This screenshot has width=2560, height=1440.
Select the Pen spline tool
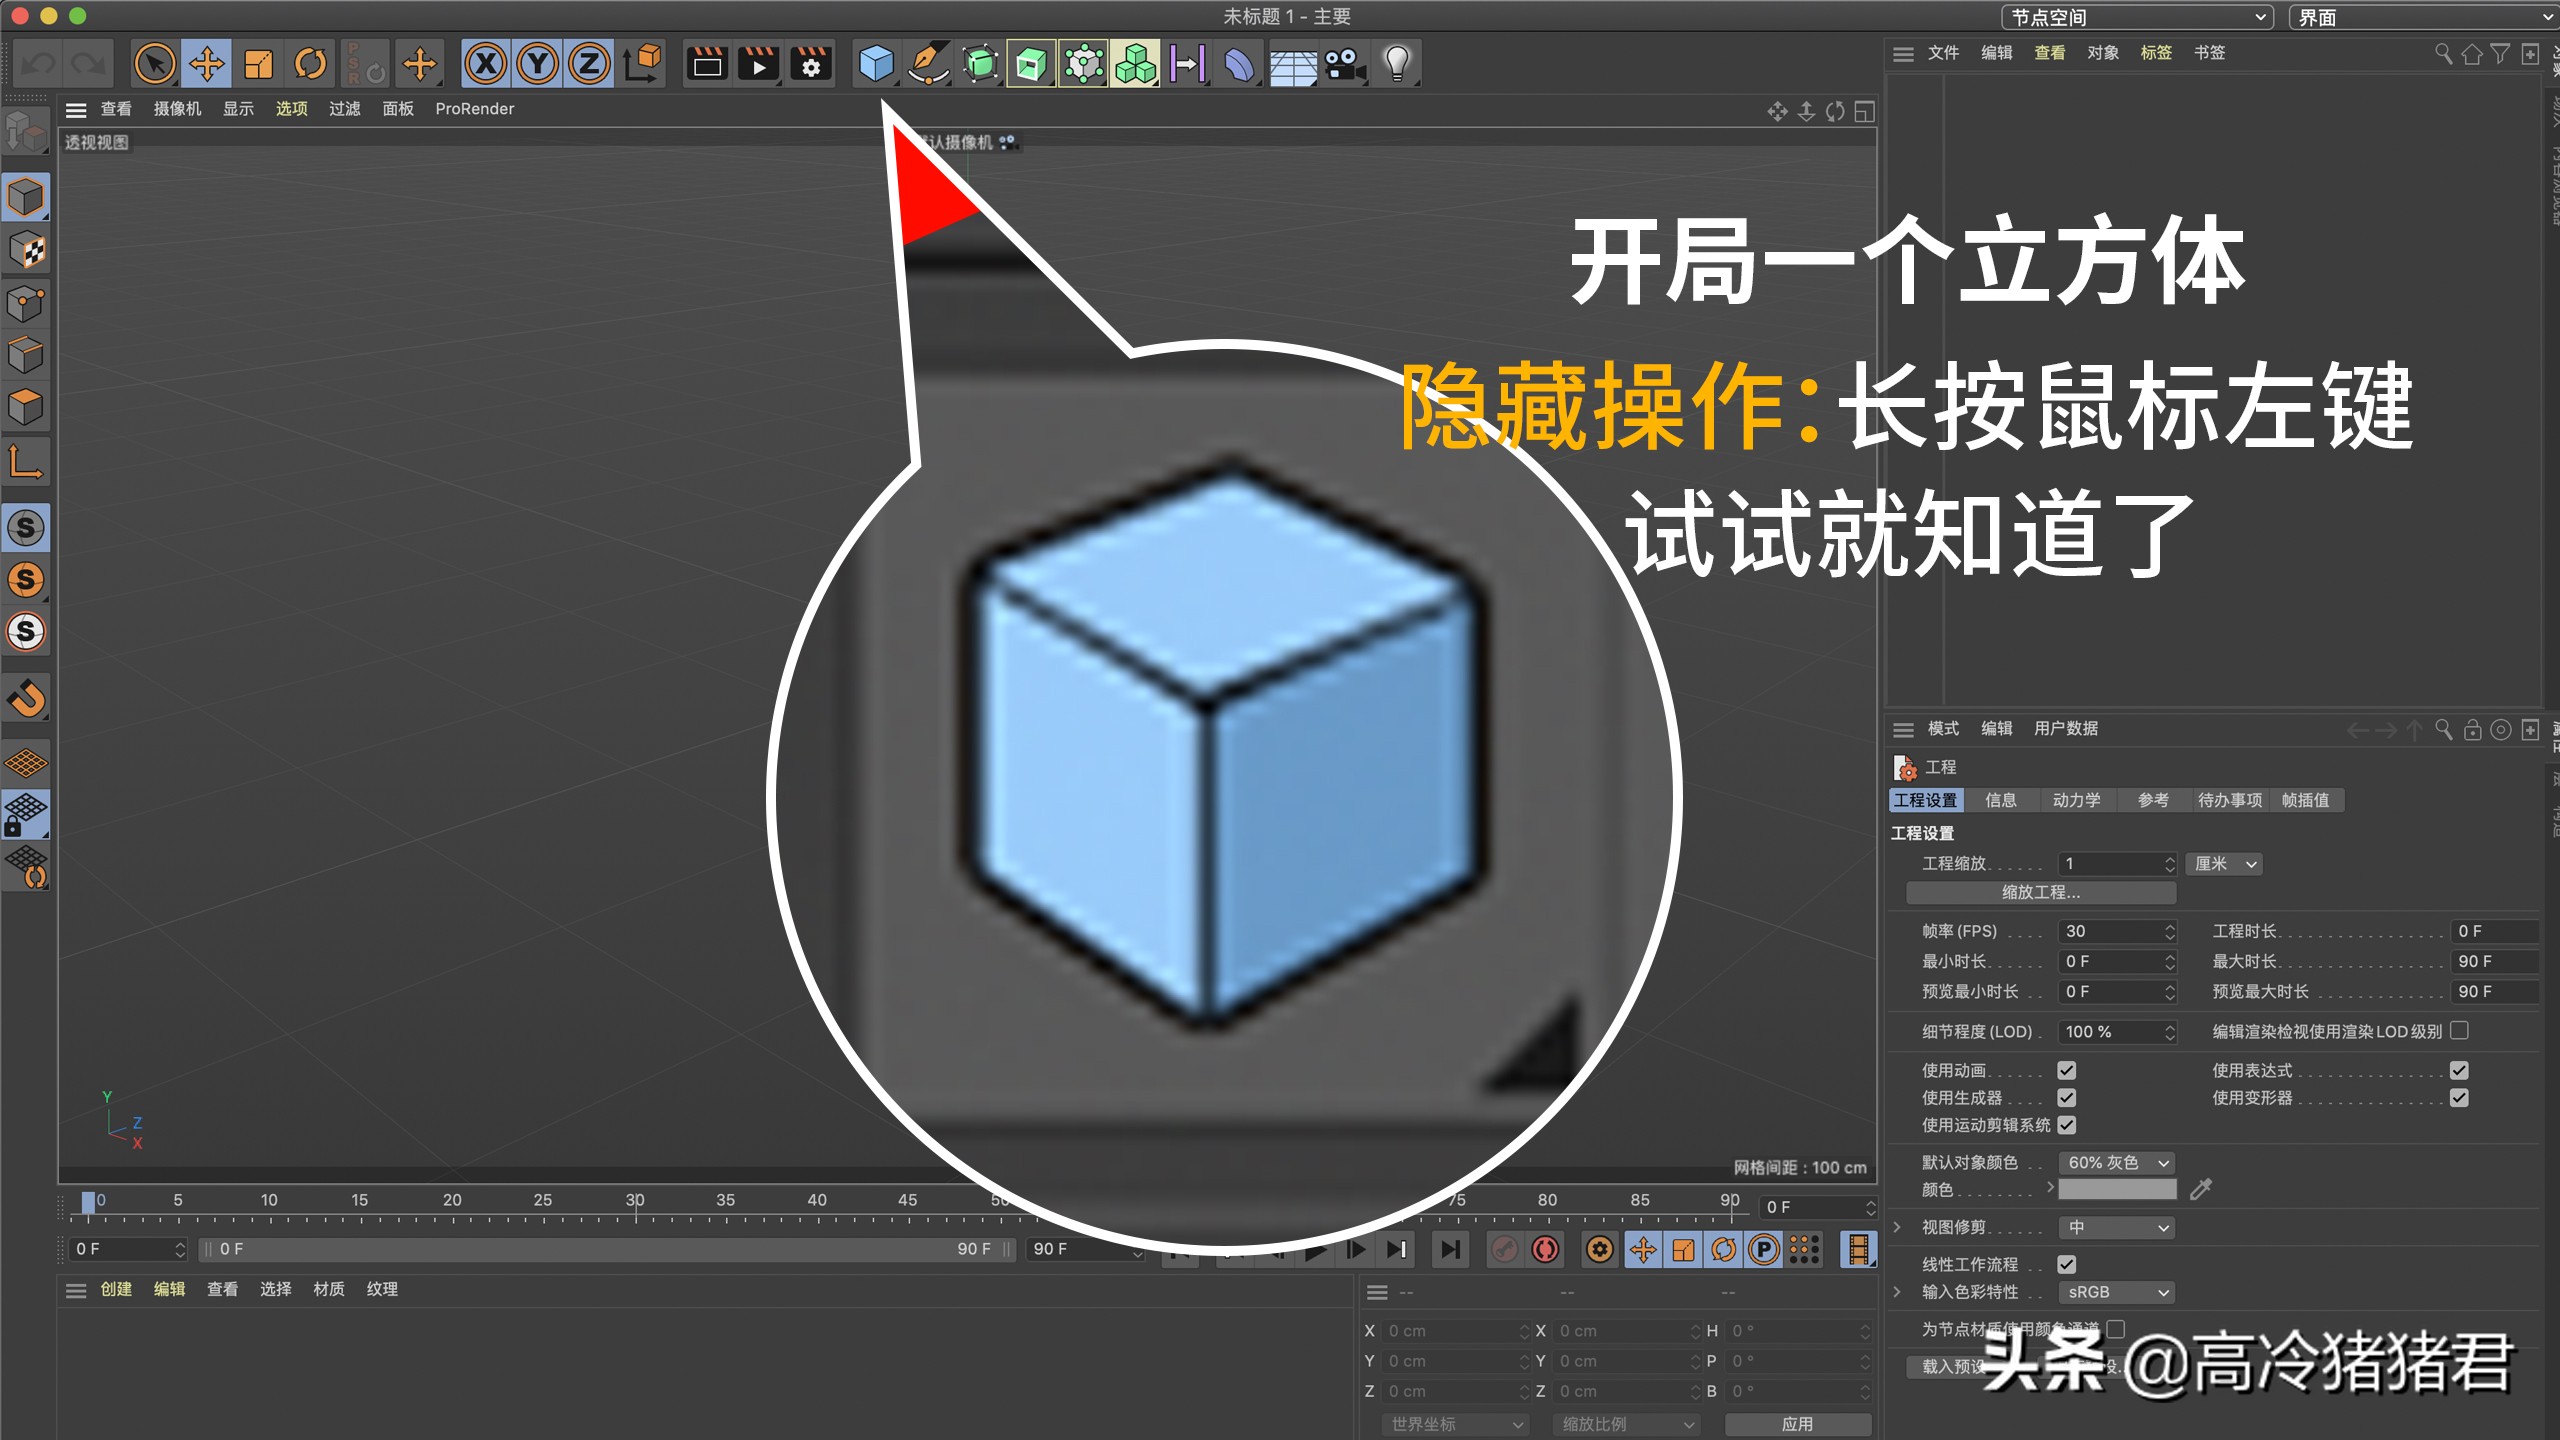point(929,63)
